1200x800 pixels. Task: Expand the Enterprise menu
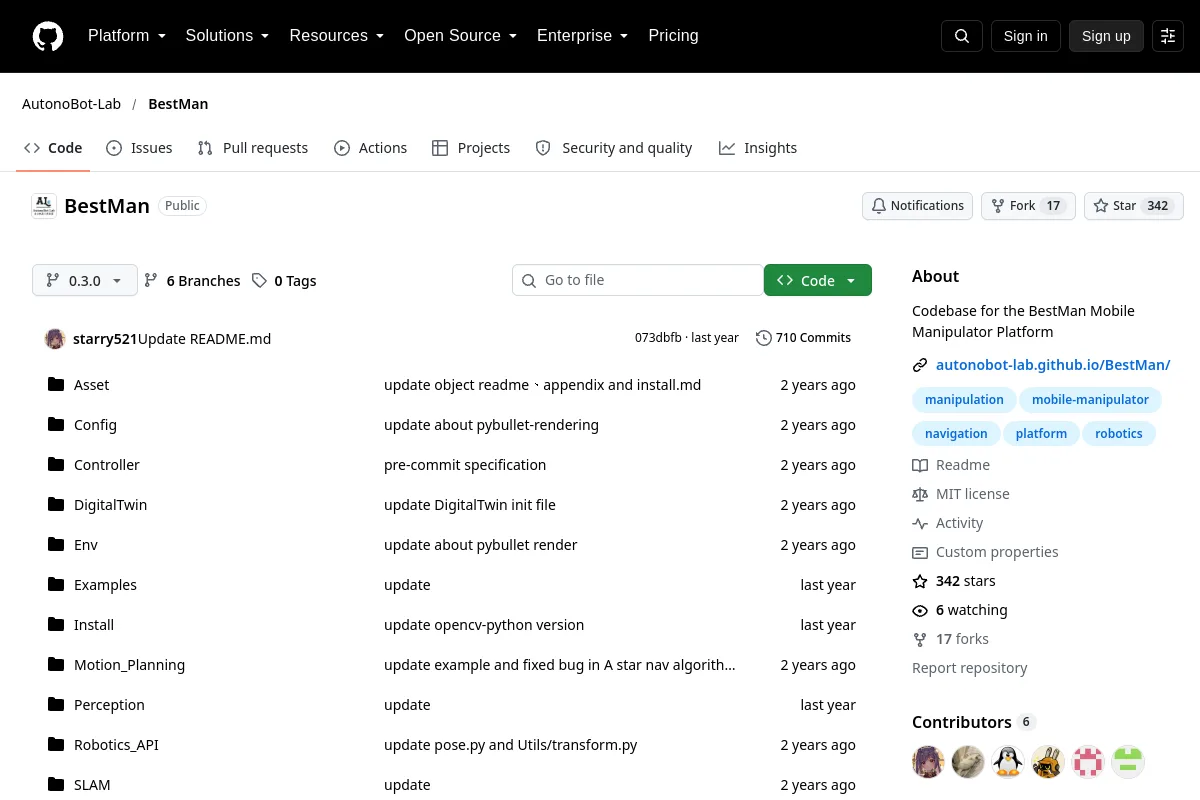pyautogui.click(x=582, y=36)
